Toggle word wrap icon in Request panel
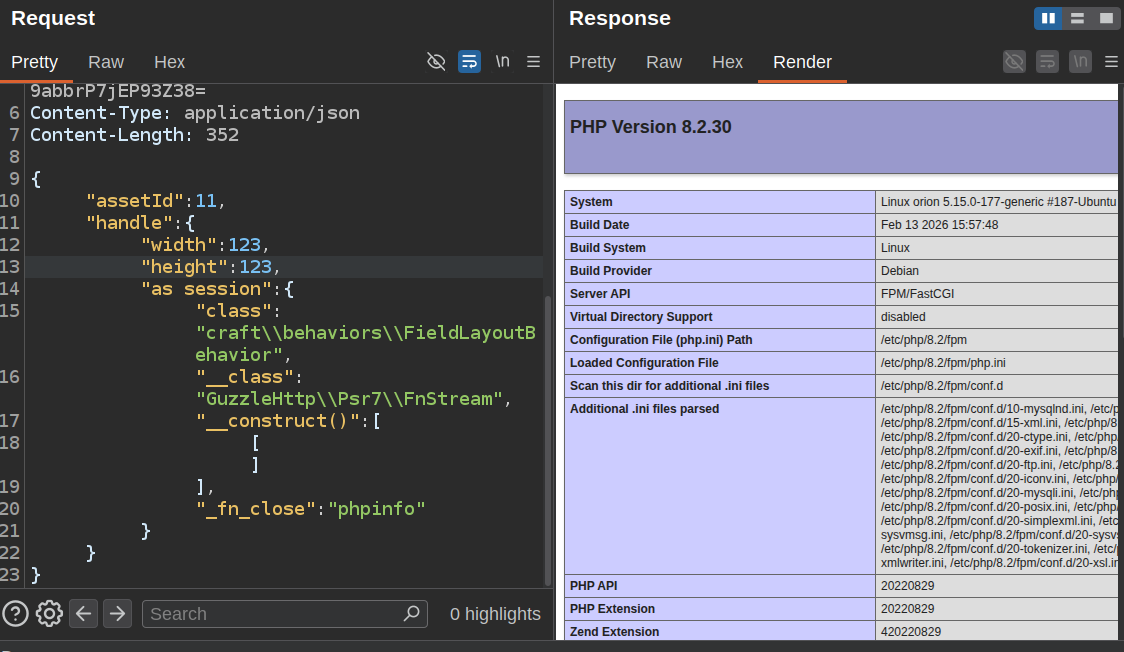Viewport: 1124px width, 652px height. 470,62
